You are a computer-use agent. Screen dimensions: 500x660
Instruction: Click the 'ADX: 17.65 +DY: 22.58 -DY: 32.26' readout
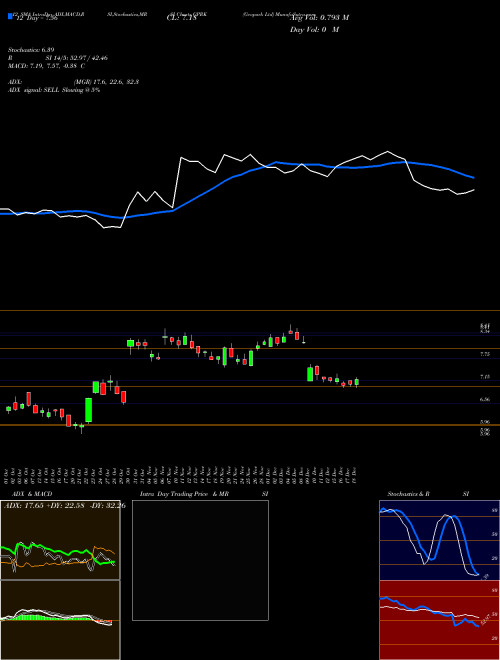click(x=65, y=505)
